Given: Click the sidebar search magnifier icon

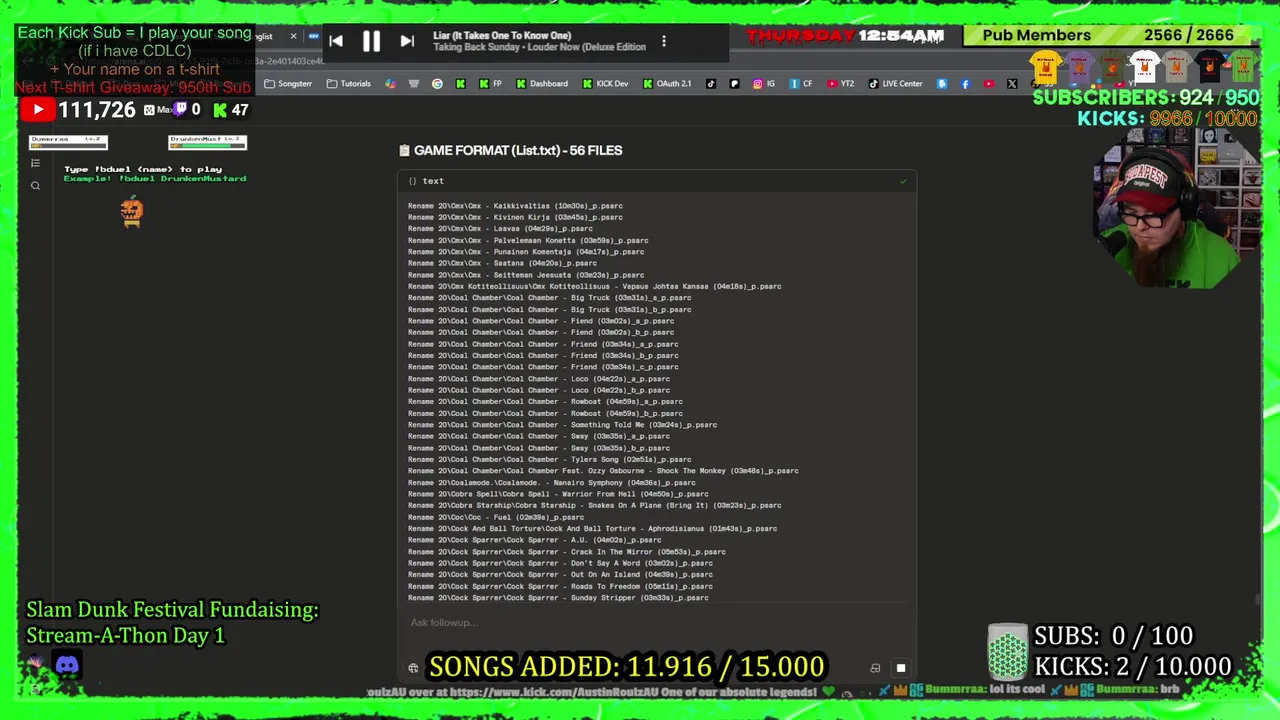Looking at the screenshot, I should click(x=35, y=185).
